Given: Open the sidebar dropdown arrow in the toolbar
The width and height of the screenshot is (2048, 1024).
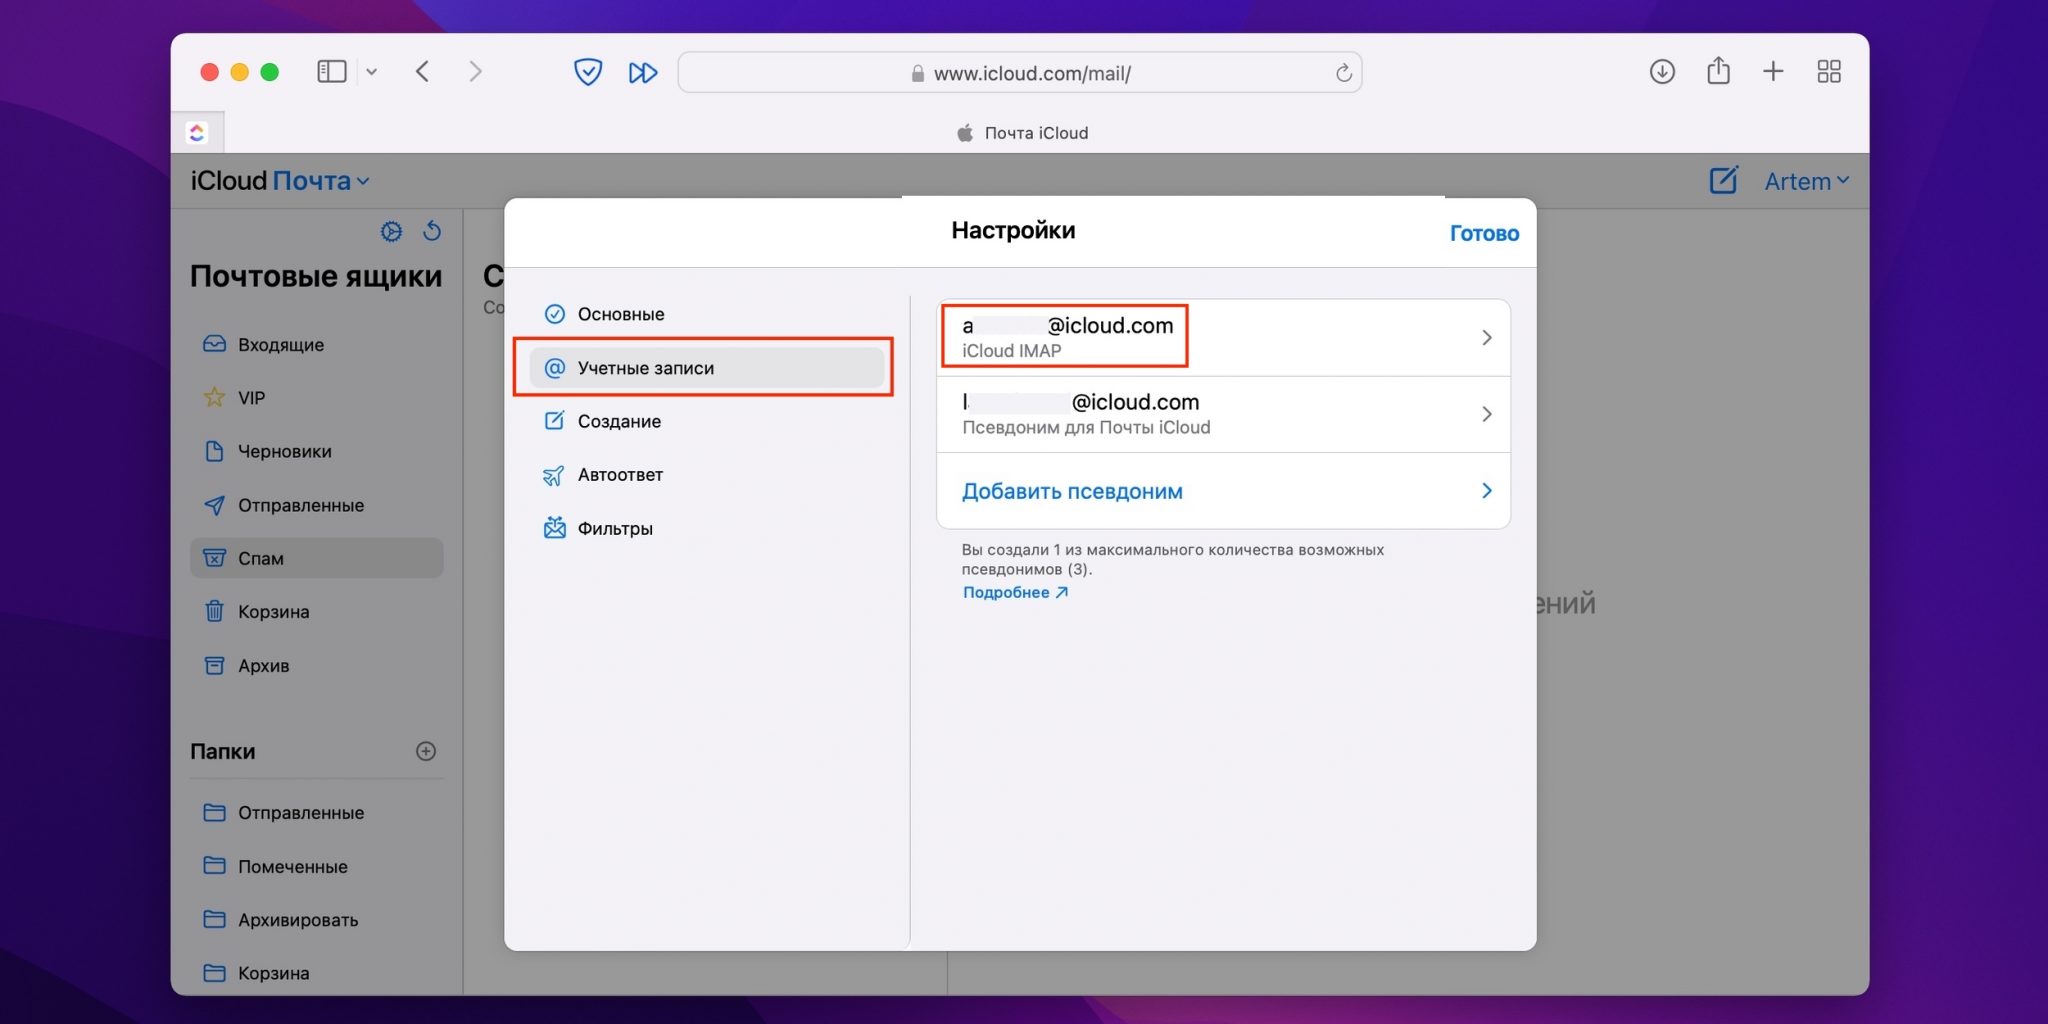Looking at the screenshot, I should (x=371, y=72).
